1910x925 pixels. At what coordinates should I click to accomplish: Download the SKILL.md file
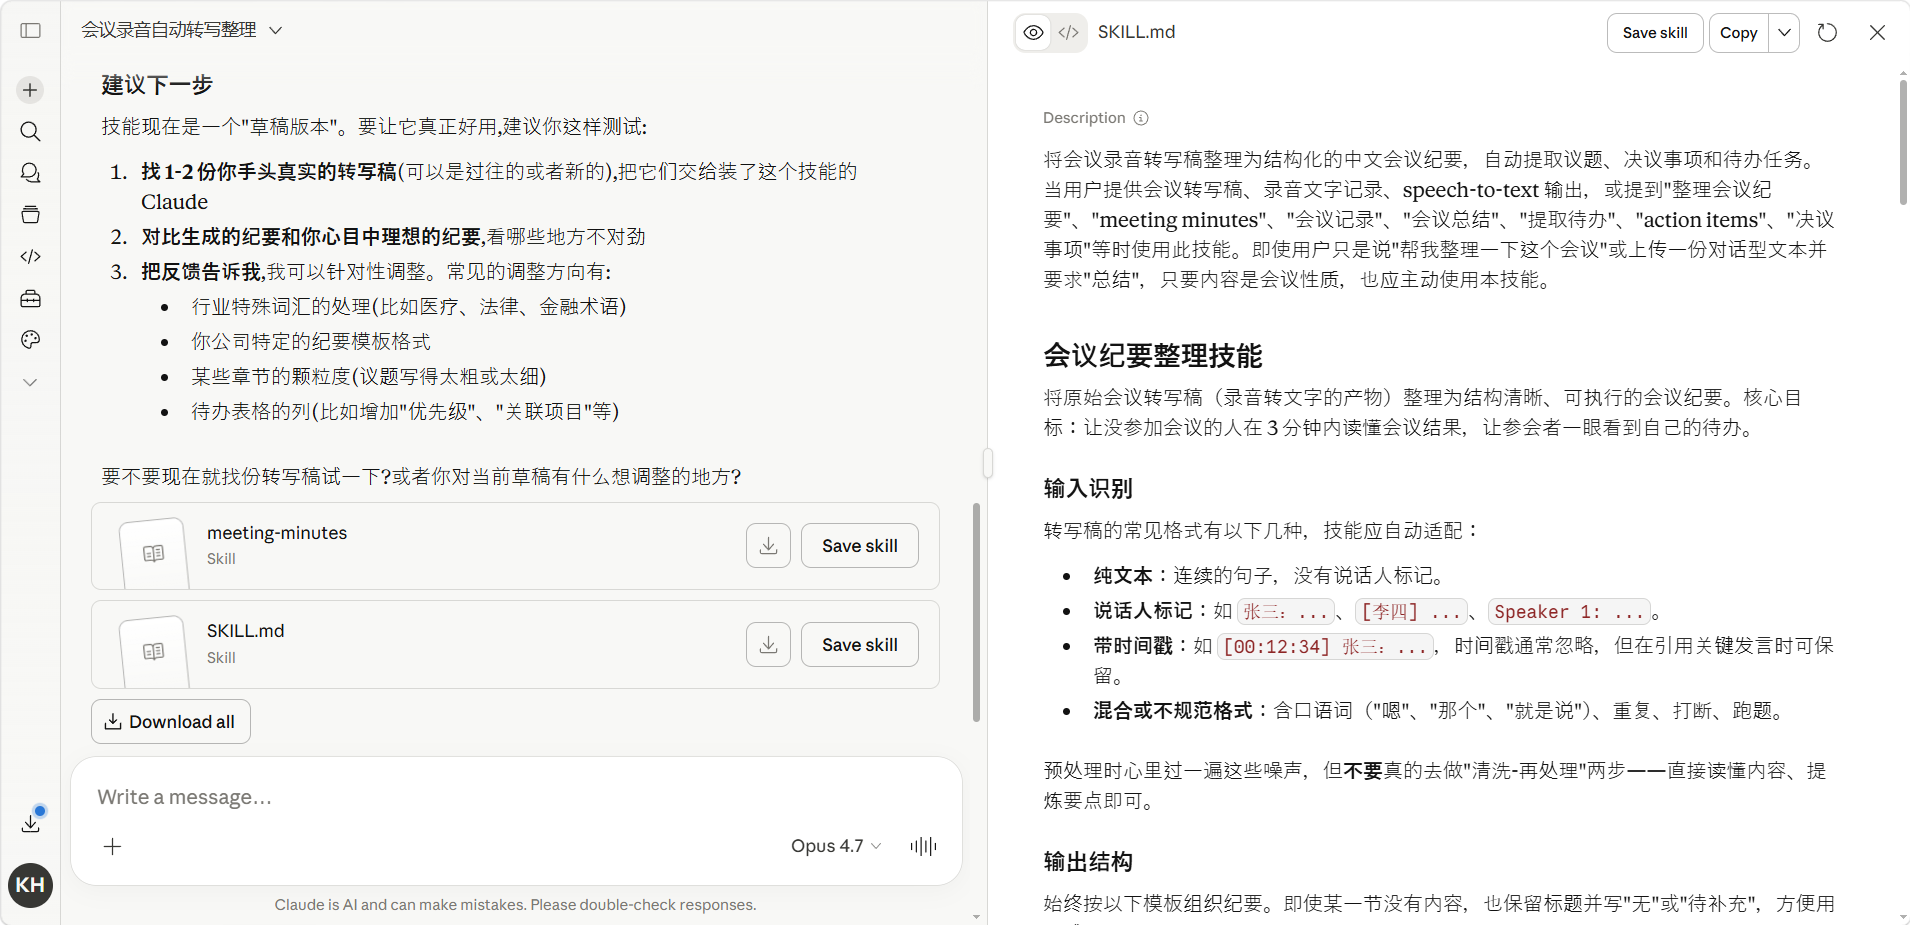tap(768, 645)
